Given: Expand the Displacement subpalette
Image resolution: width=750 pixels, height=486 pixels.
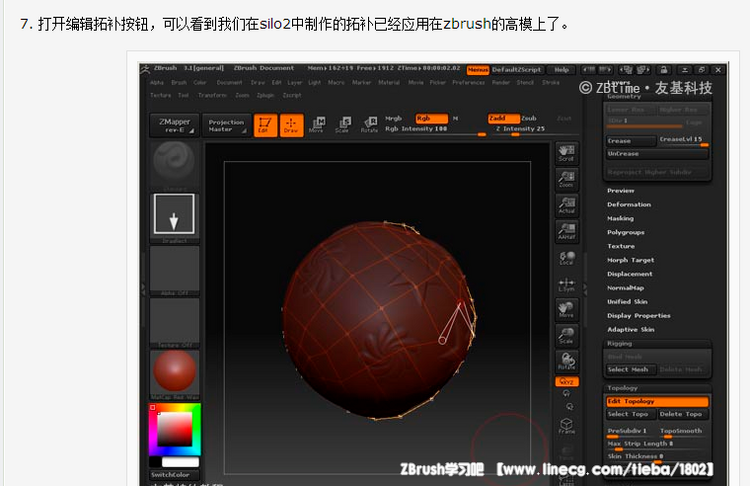Looking at the screenshot, I should (629, 274).
